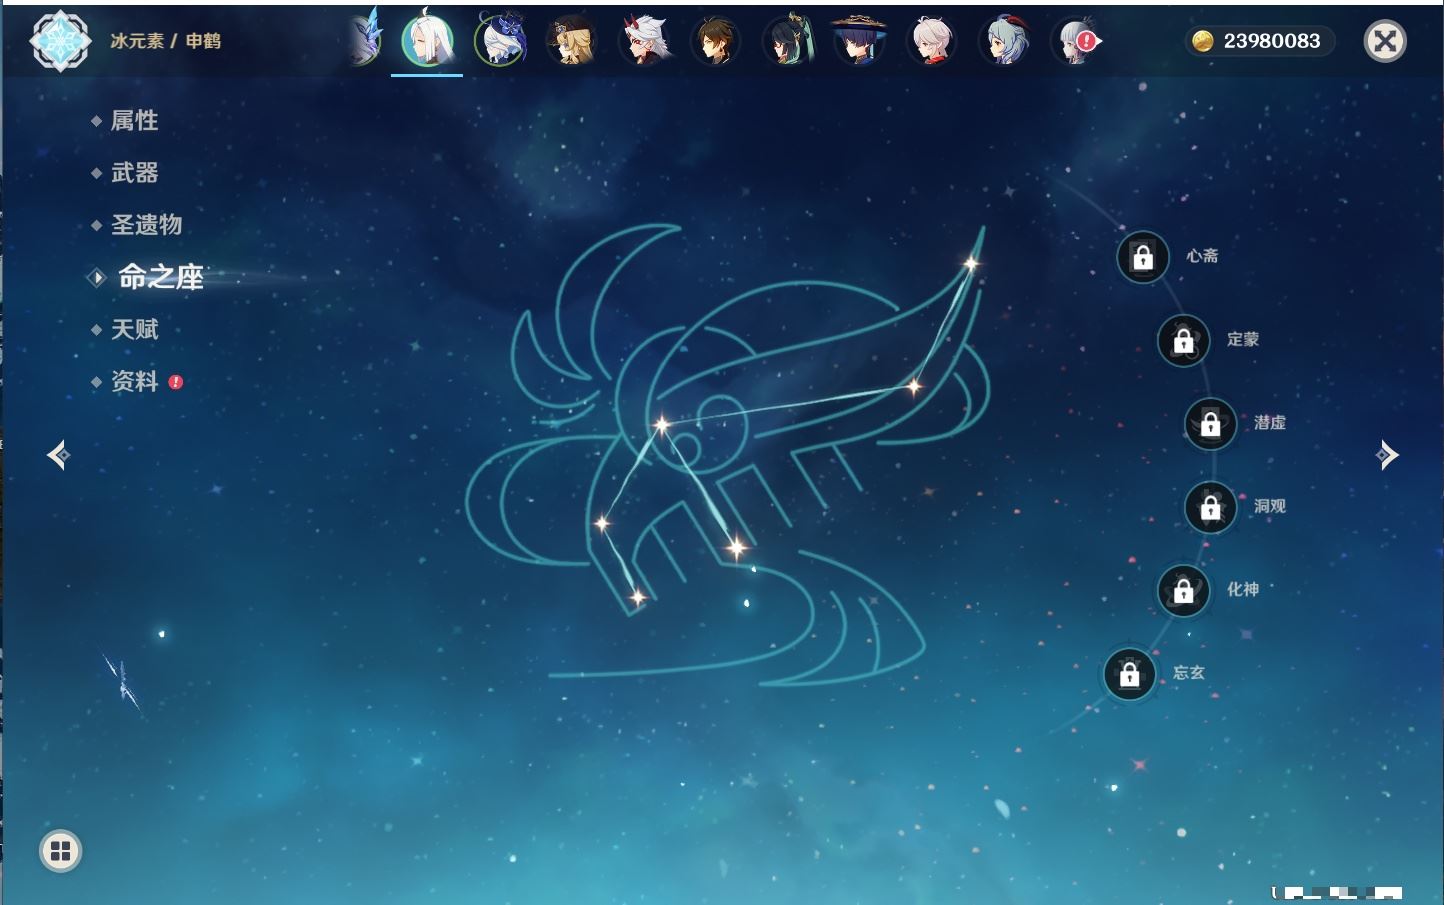The height and width of the screenshot is (905, 1444).
Task: Open the grid menu button at bottom left
Action: (x=60, y=851)
